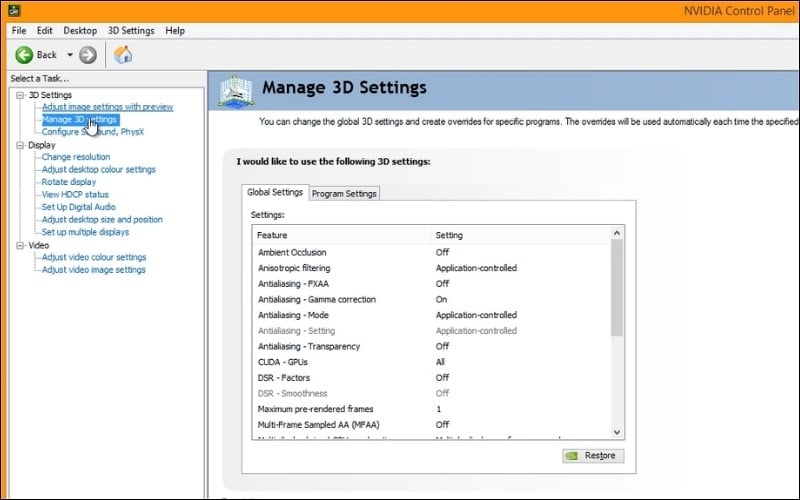Viewport: 800px width, 500px height.
Task: Select the Antialiasing - Mode row
Action: [x=432, y=315]
